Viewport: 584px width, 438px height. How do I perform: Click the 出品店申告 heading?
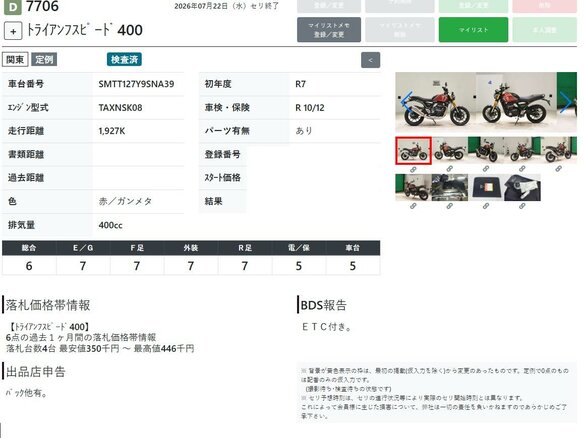(35, 371)
